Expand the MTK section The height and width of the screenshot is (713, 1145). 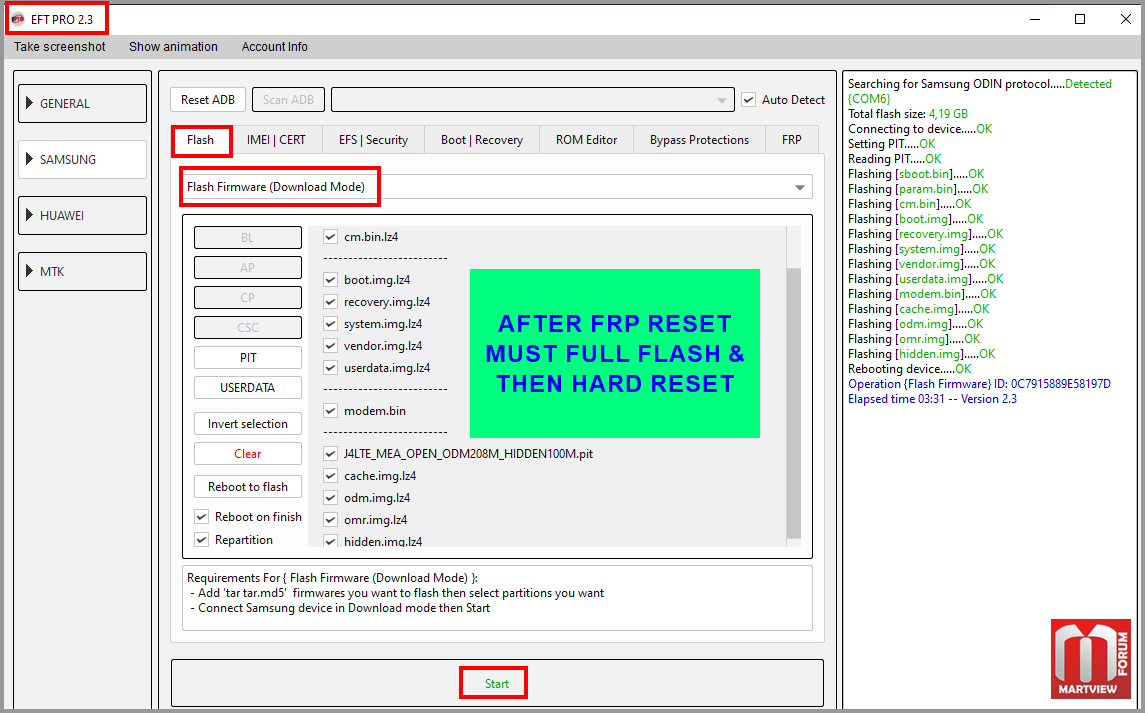(83, 271)
